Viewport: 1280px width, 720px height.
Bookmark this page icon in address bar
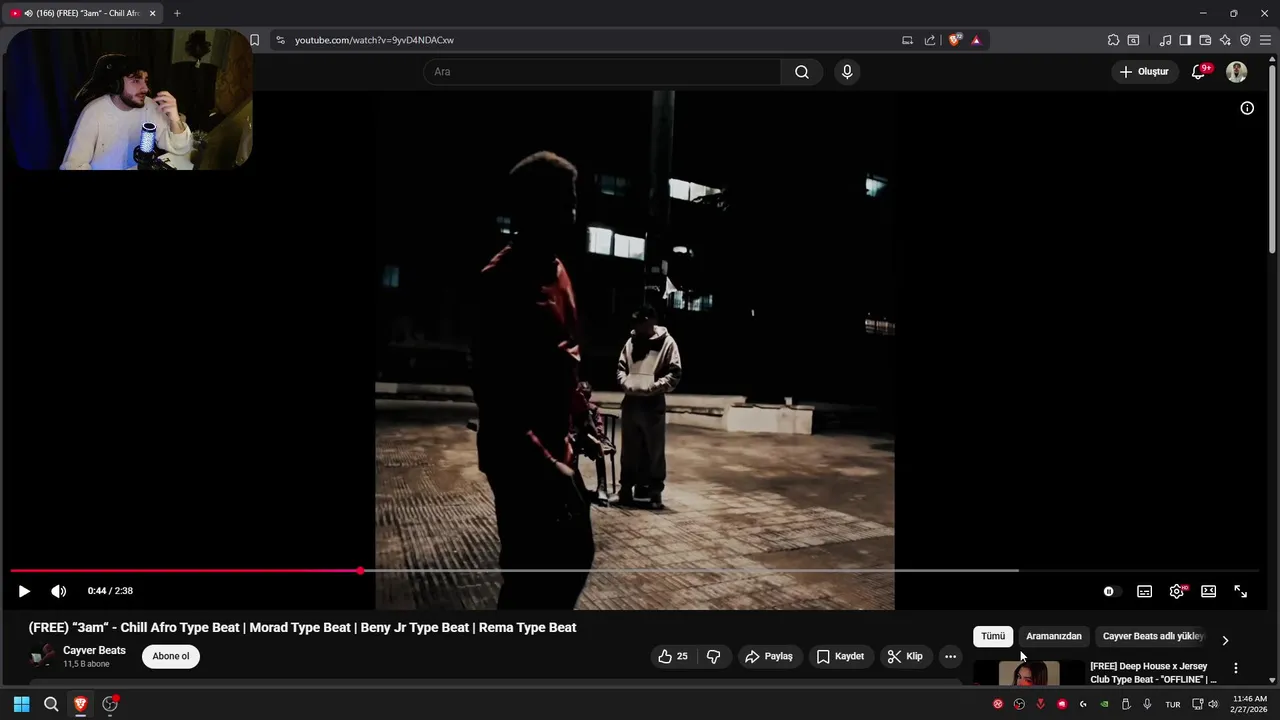[254, 40]
